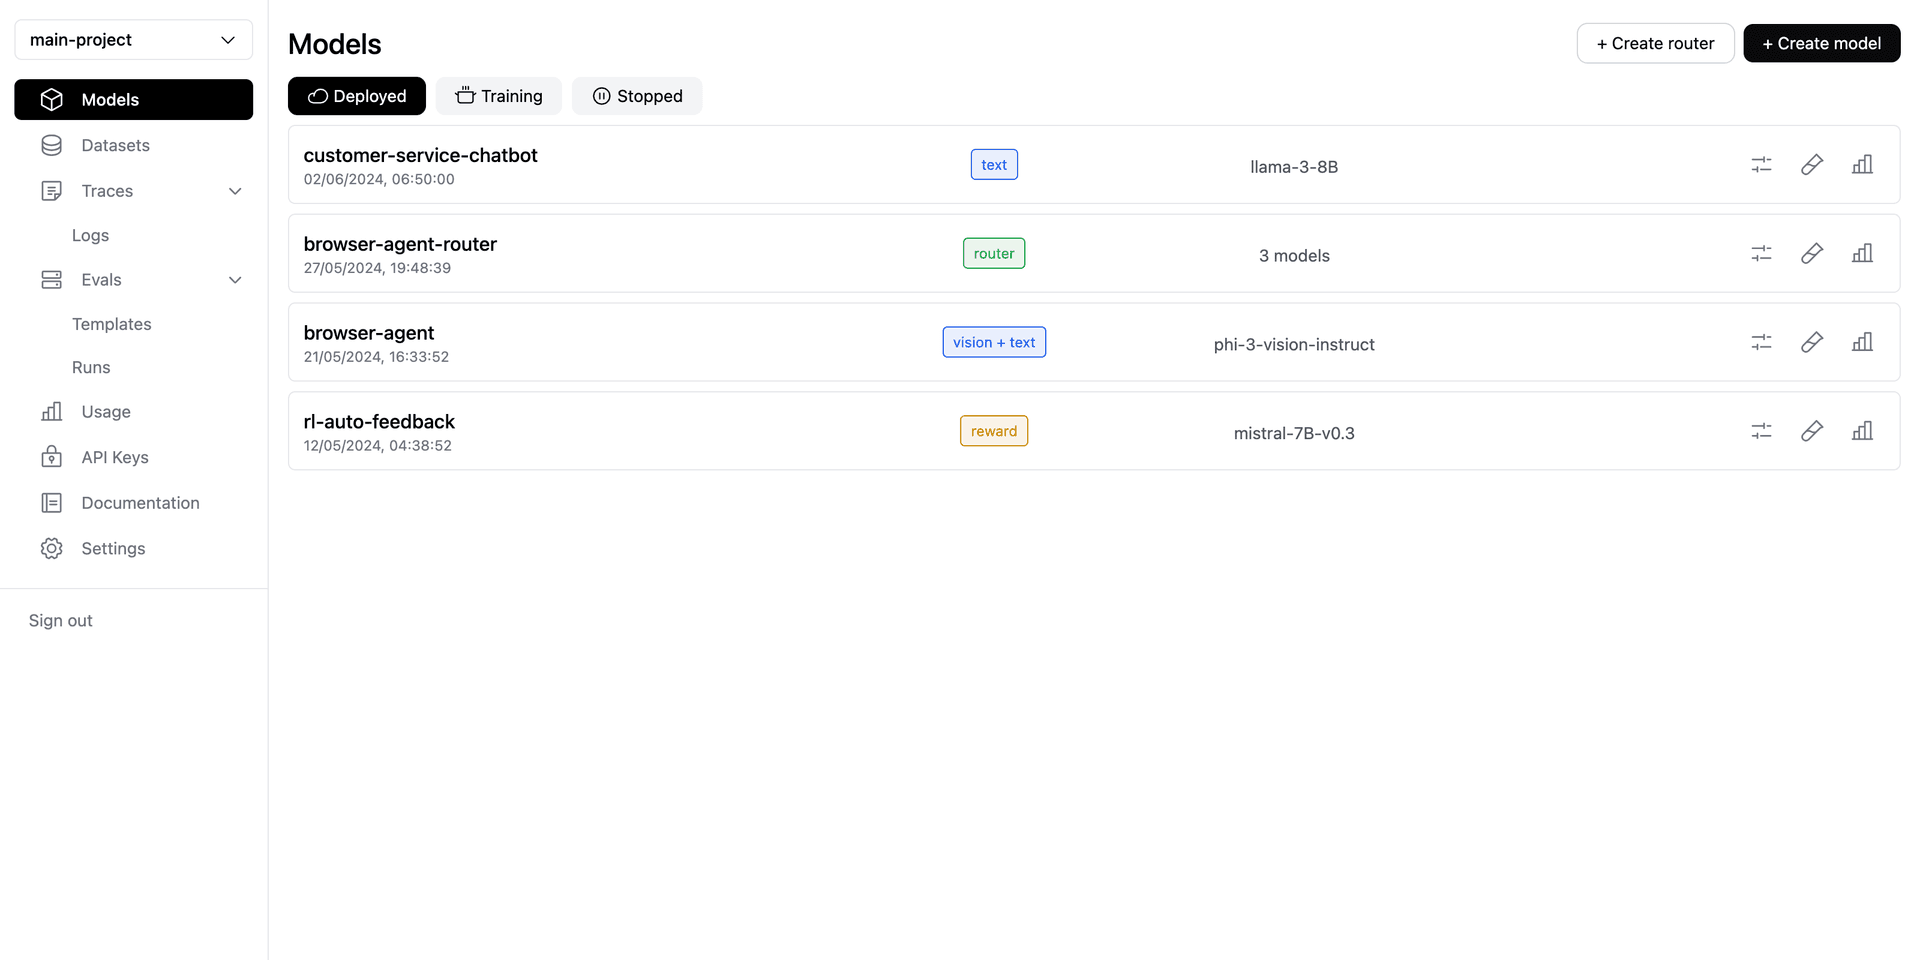Click the API Keys lock icon
The width and height of the screenshot is (1920, 960).
click(52, 457)
